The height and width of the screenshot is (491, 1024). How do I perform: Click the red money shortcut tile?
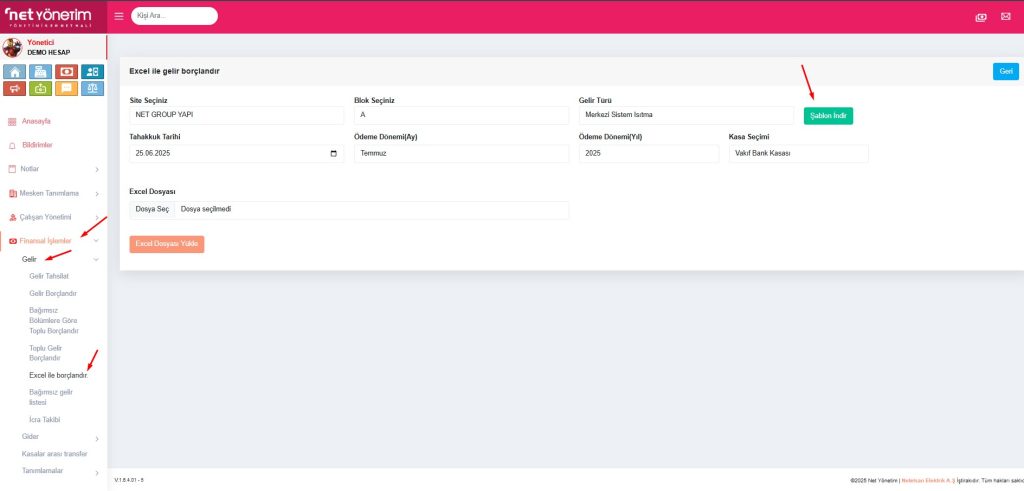pos(67,71)
